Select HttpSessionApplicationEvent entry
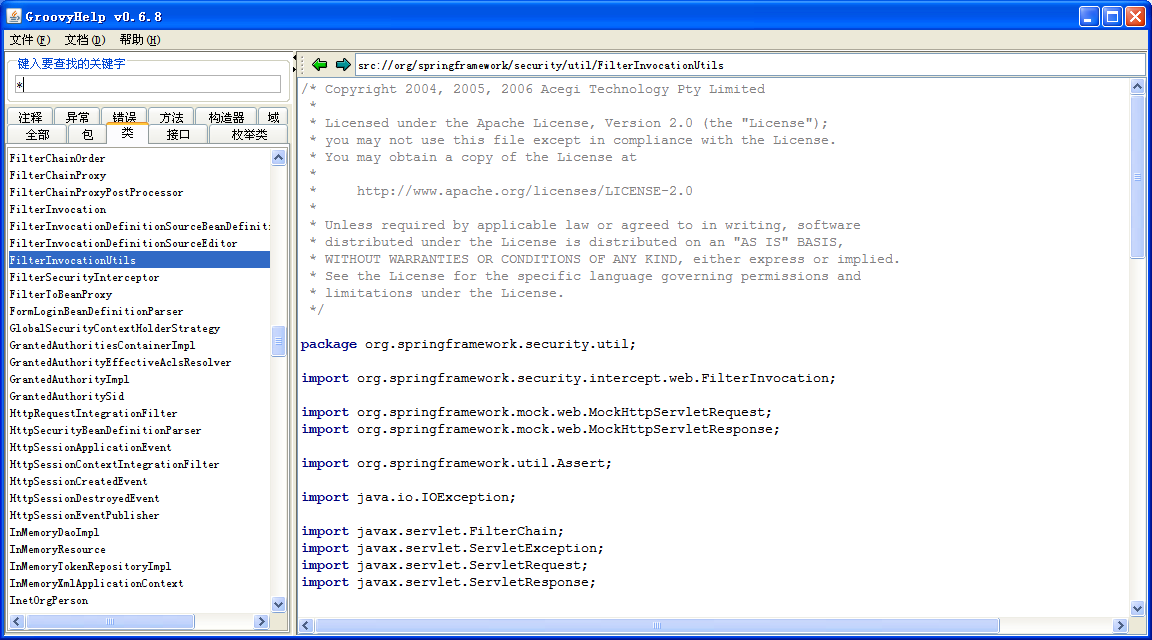This screenshot has width=1152, height=640. tap(139, 447)
